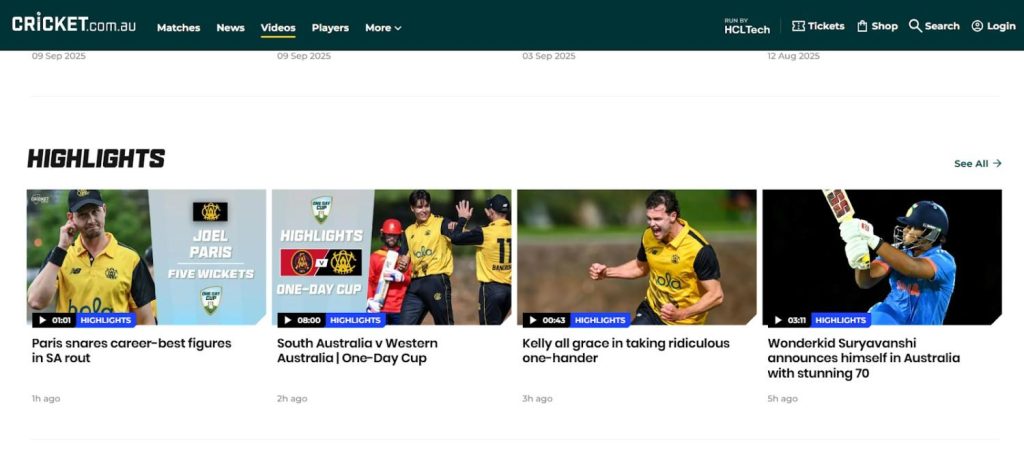
Task: Open 'Kelly all grace' article title
Action: pos(625,350)
